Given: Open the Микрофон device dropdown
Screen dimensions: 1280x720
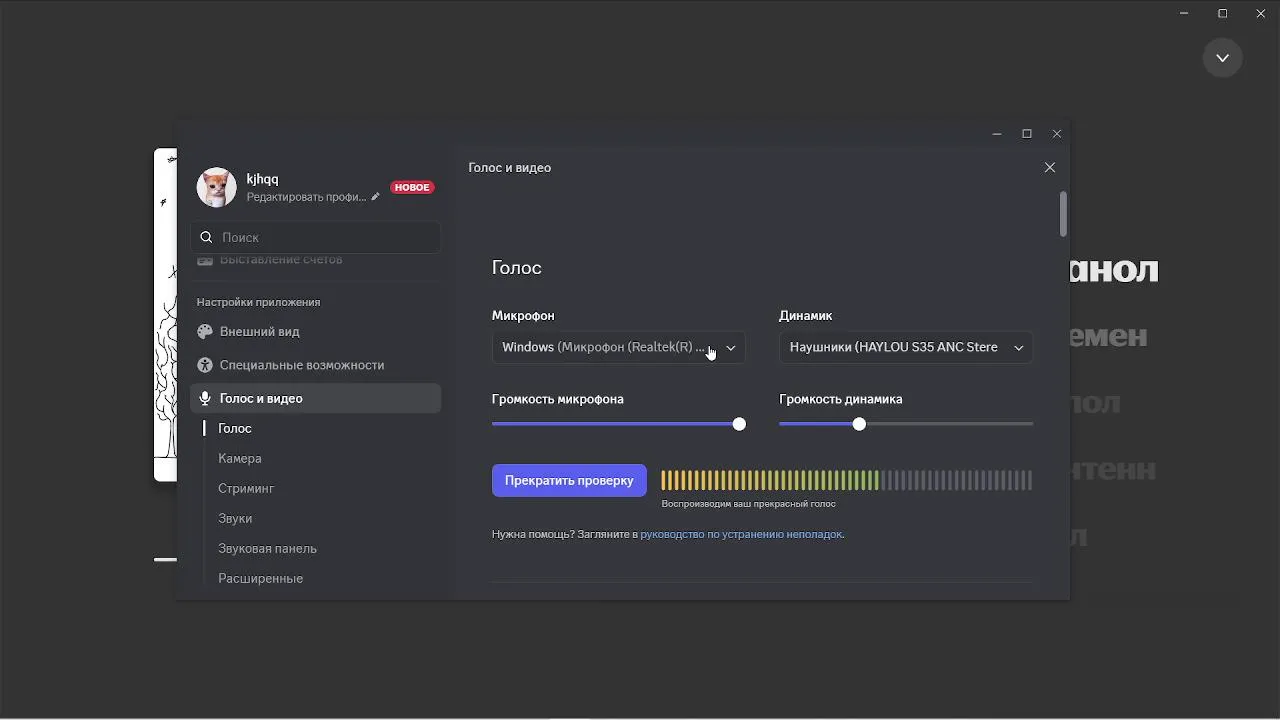Looking at the screenshot, I should click(x=618, y=347).
